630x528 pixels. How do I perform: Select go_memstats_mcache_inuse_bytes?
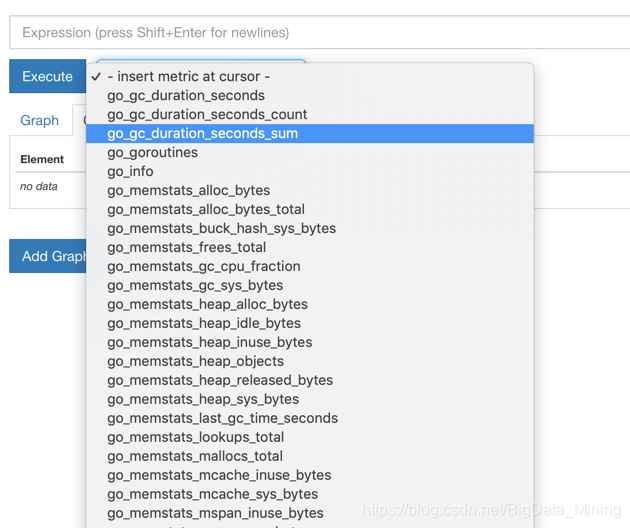pyautogui.click(x=310, y=475)
